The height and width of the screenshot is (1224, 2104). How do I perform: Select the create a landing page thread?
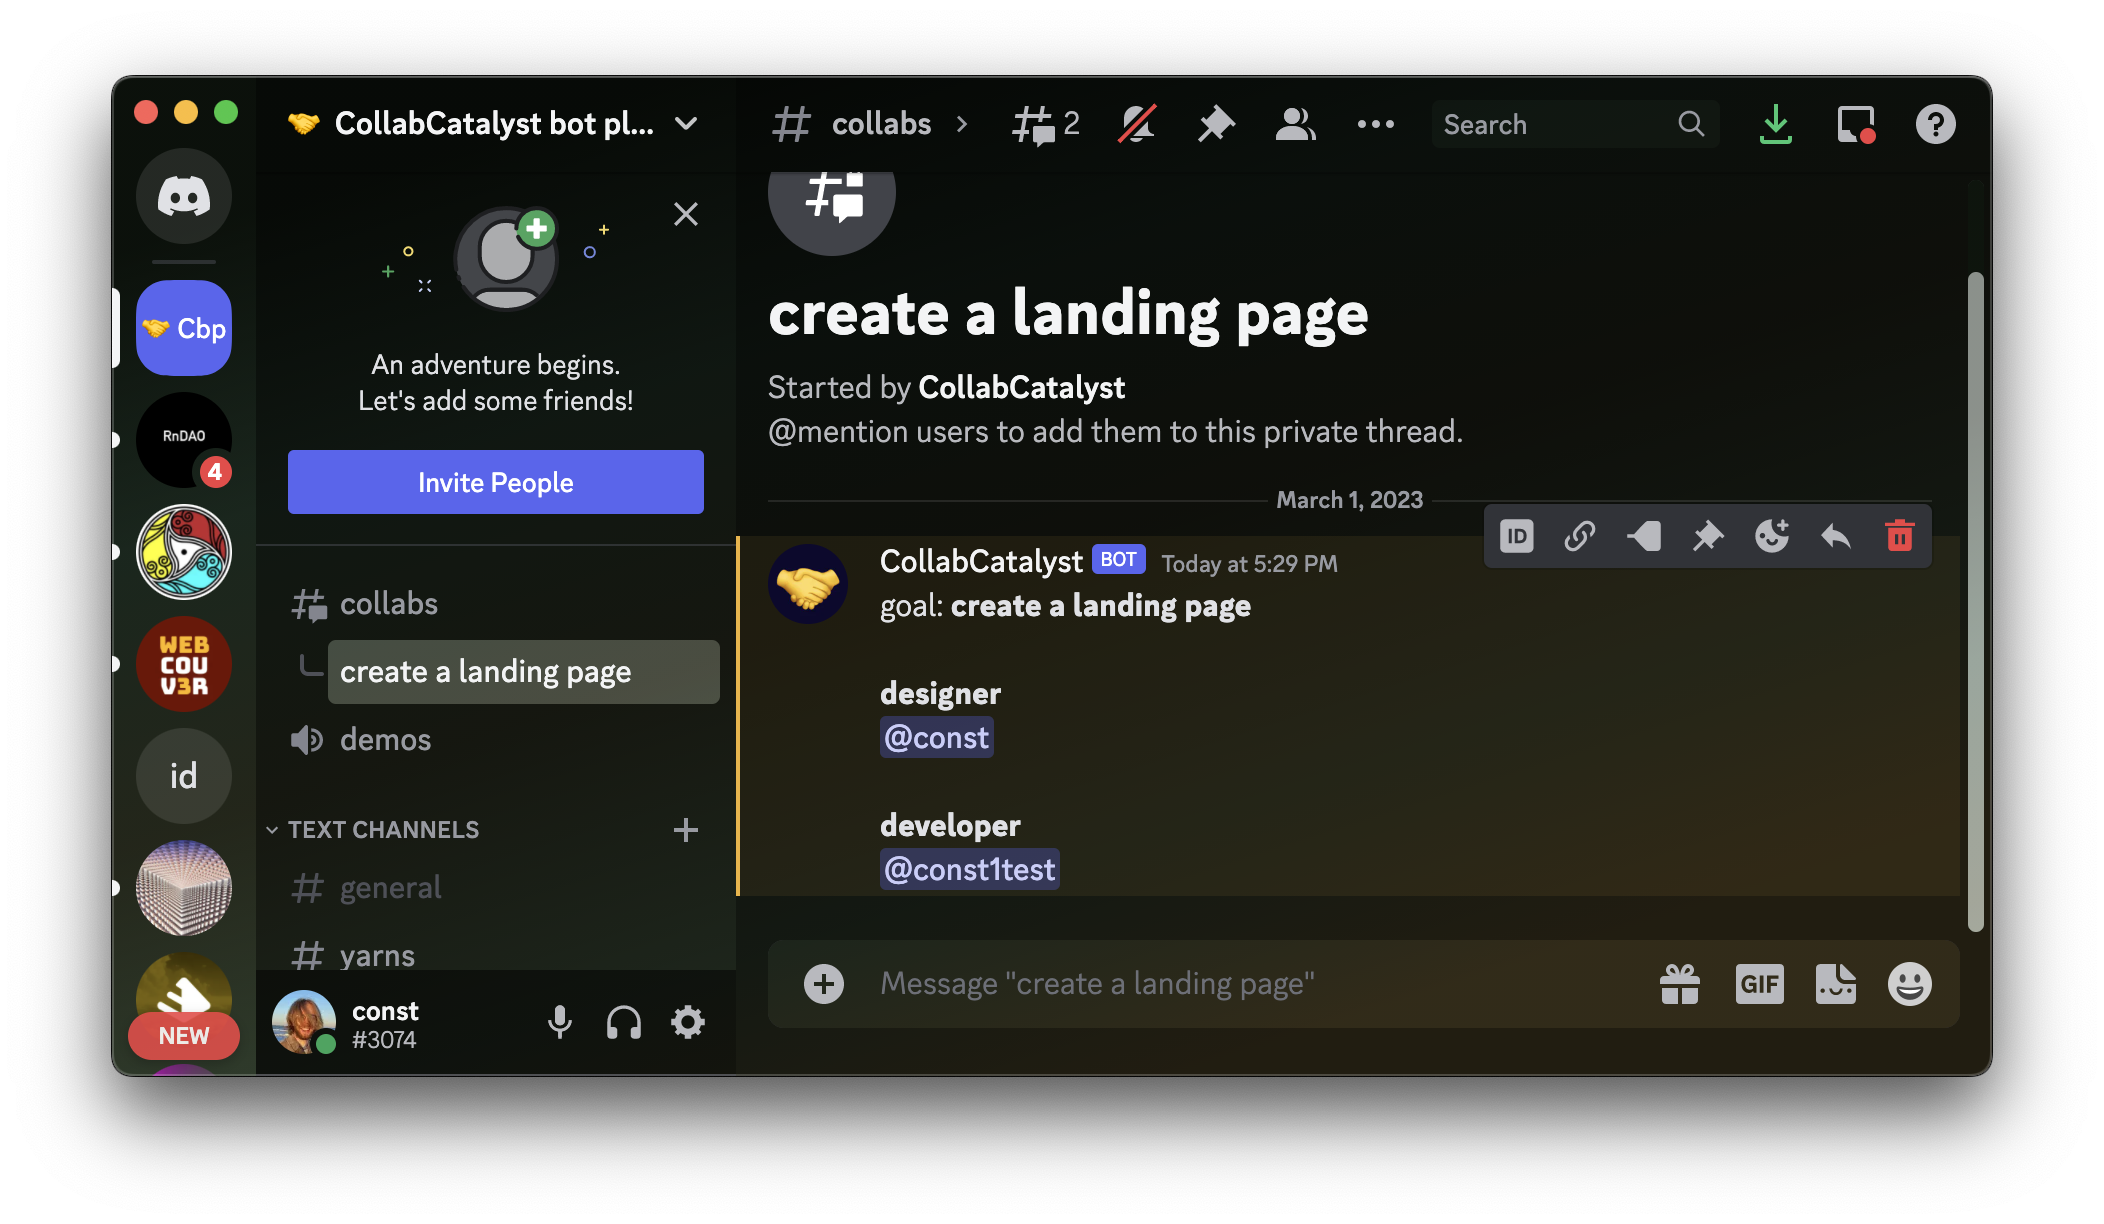click(524, 672)
